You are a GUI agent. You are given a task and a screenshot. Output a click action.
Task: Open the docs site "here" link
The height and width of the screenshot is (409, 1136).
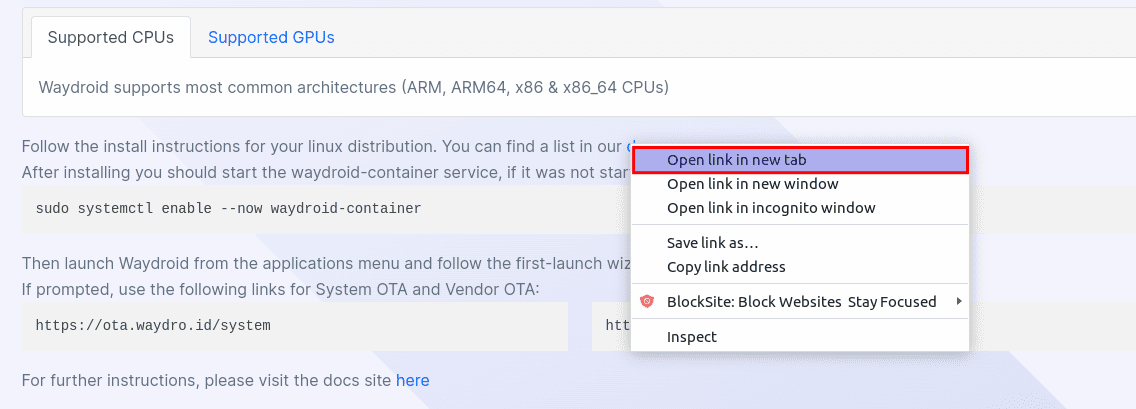click(412, 380)
